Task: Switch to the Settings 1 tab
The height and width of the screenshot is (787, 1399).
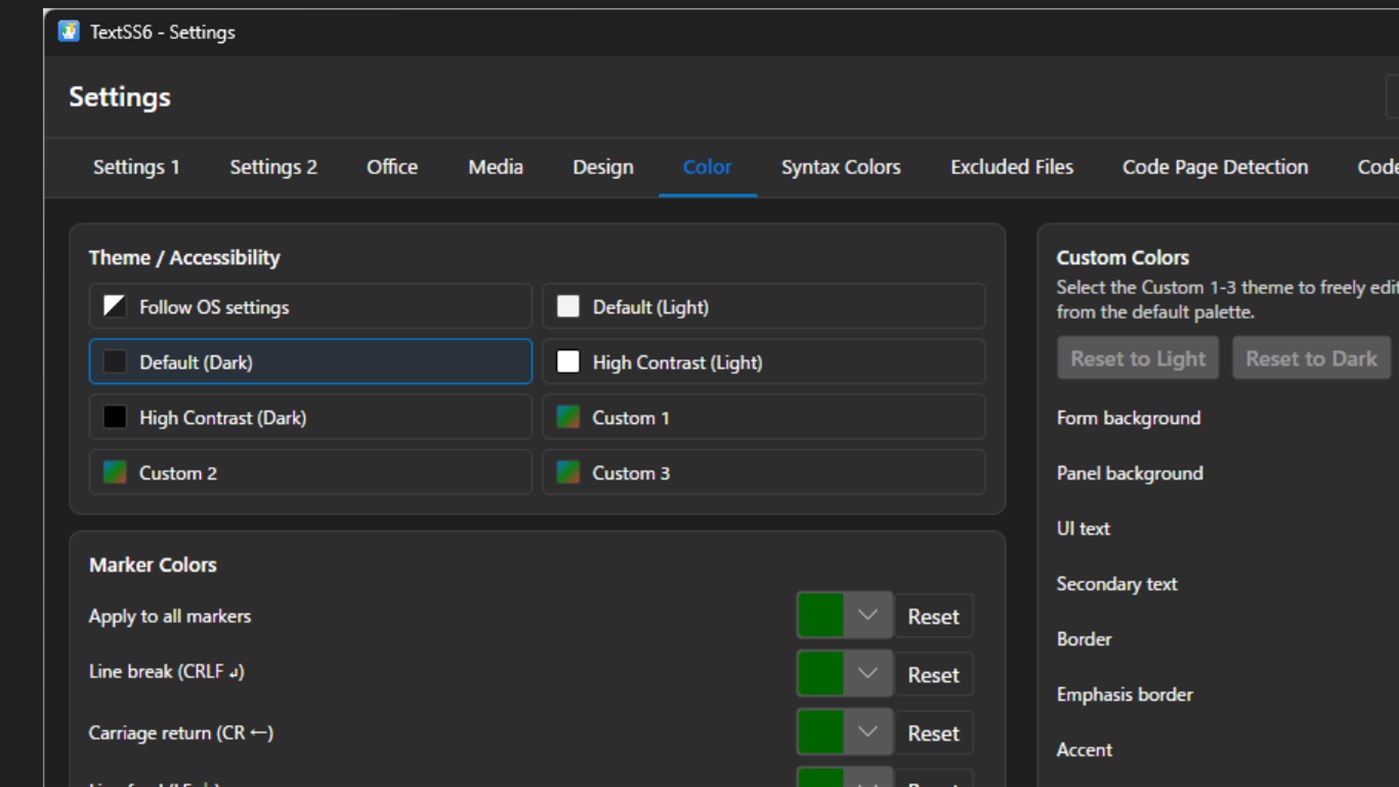Action: (137, 167)
